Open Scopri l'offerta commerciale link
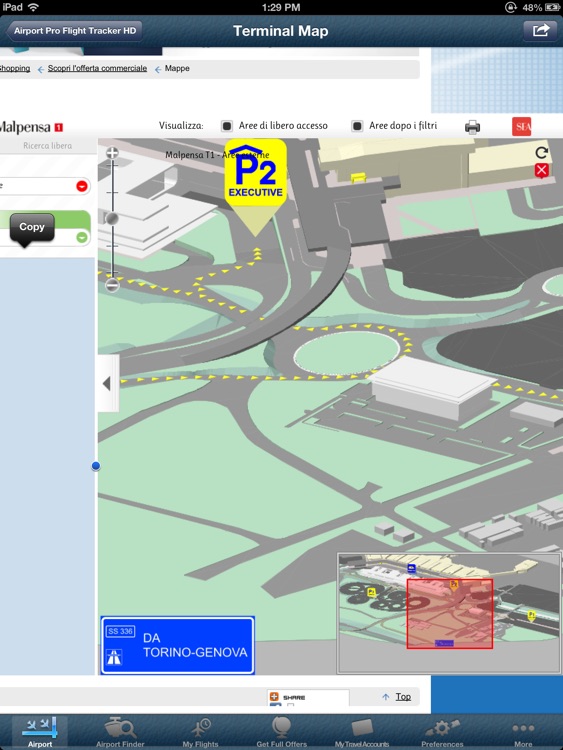Image resolution: width=563 pixels, height=750 pixels. pyautogui.click(x=97, y=68)
